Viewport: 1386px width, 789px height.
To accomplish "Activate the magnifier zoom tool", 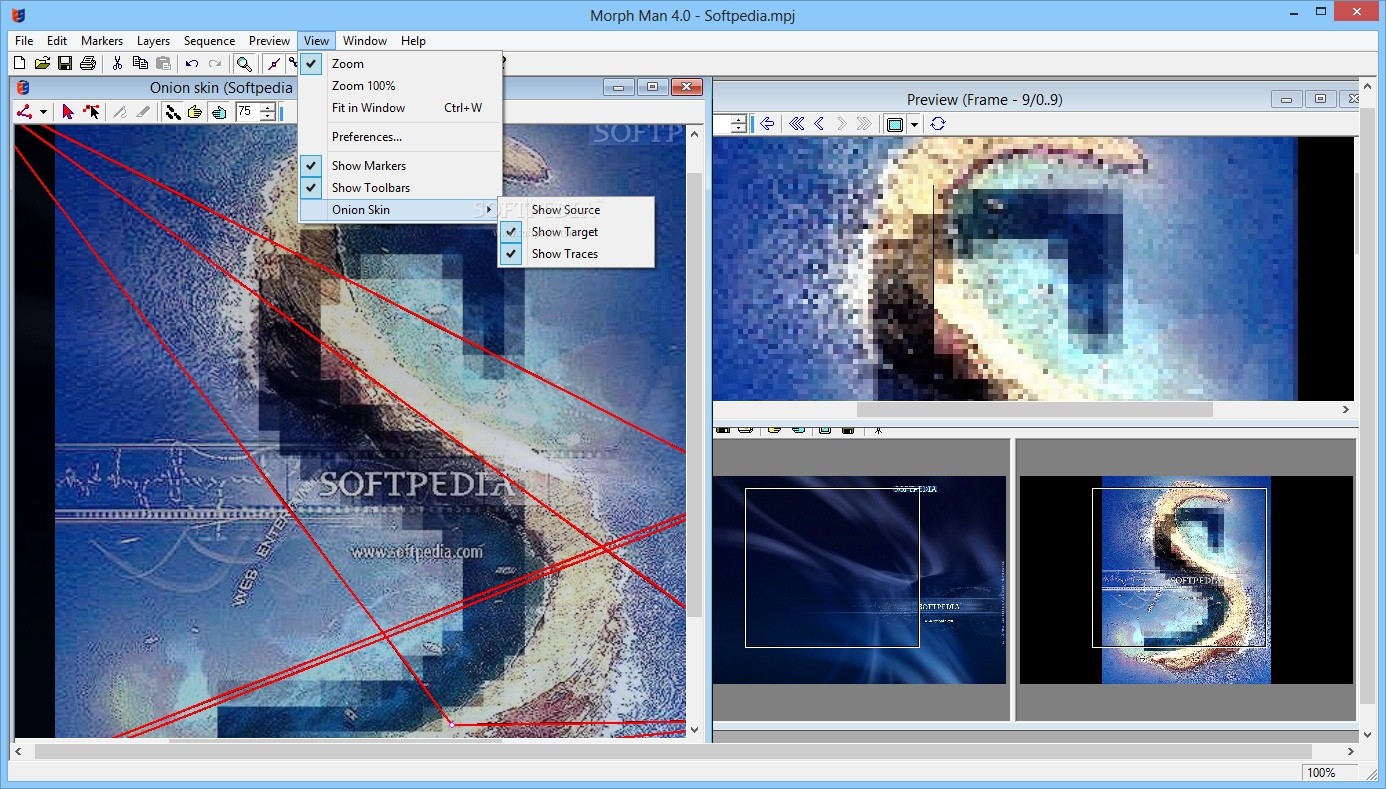I will [243, 63].
